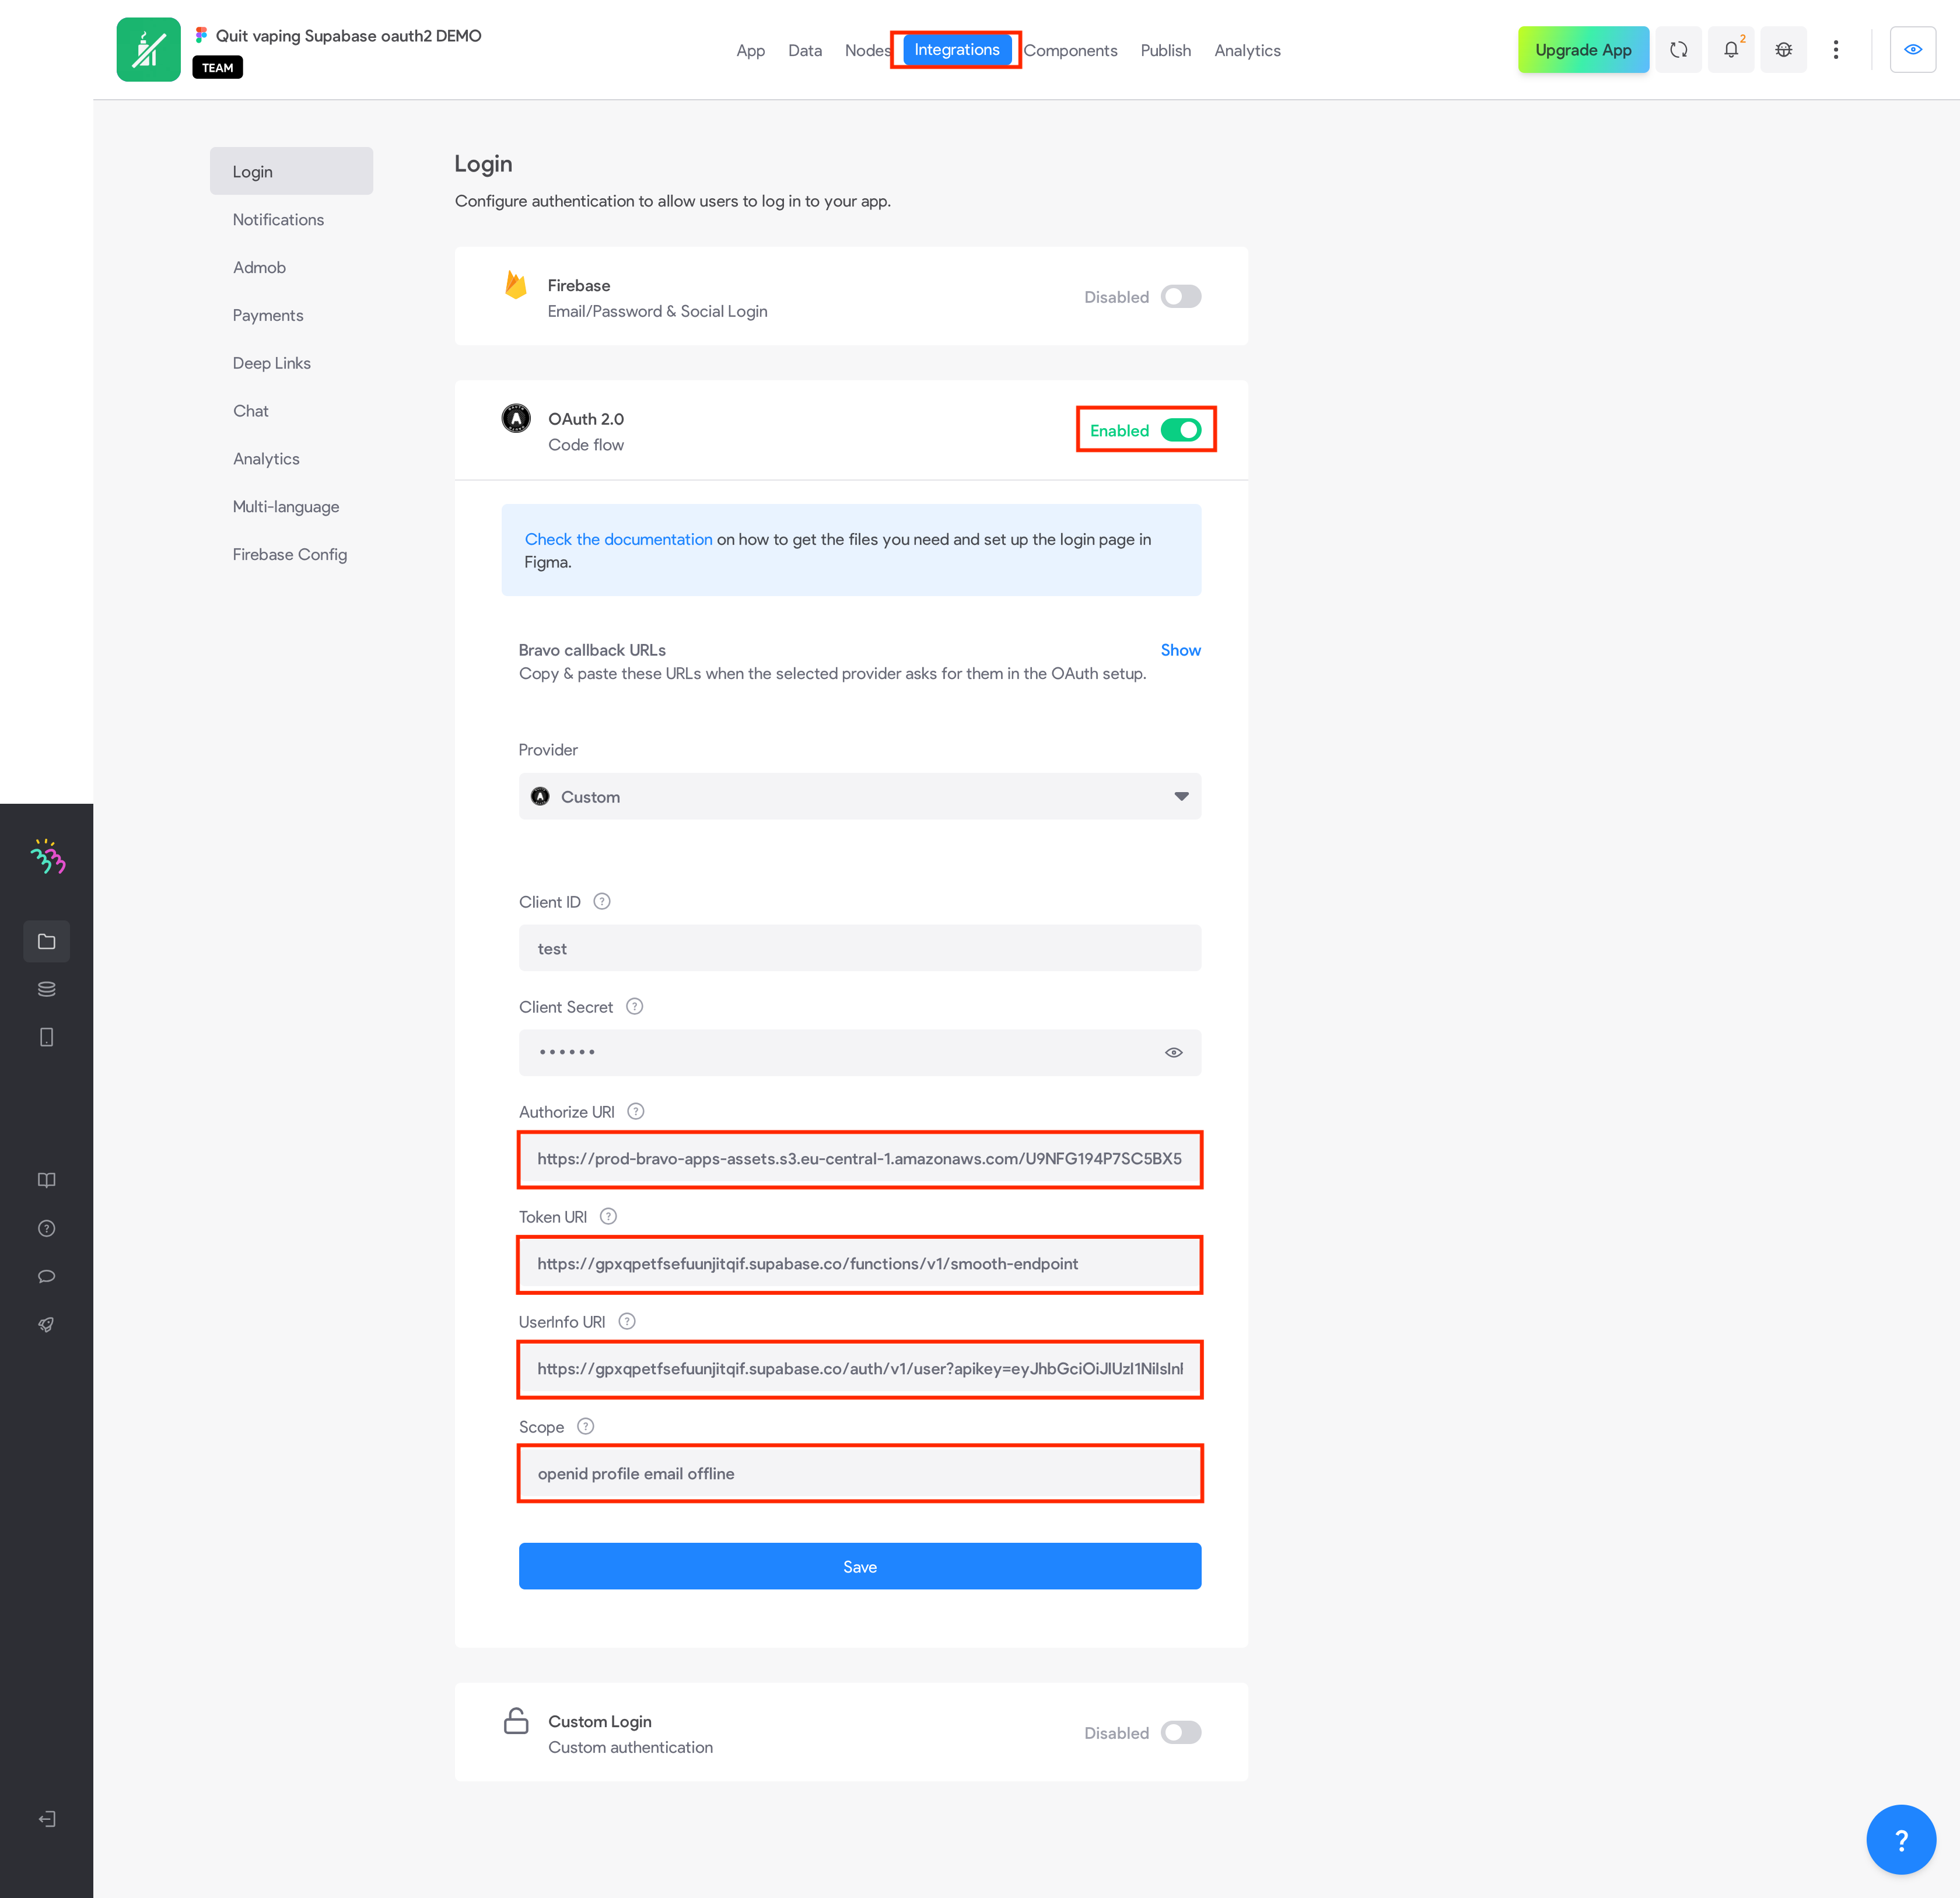Open the Publish tab
Viewport: 1960px width, 1898px height.
coord(1166,50)
